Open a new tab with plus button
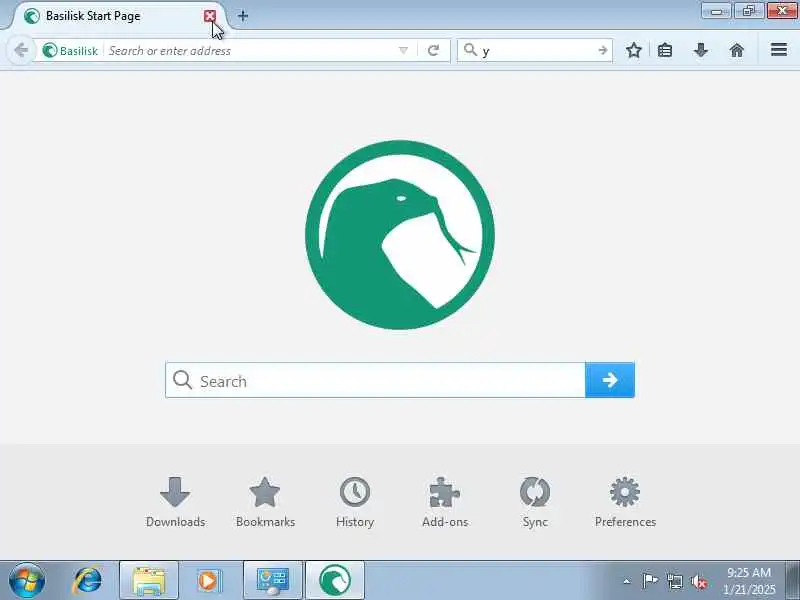800x600 pixels. tap(243, 16)
